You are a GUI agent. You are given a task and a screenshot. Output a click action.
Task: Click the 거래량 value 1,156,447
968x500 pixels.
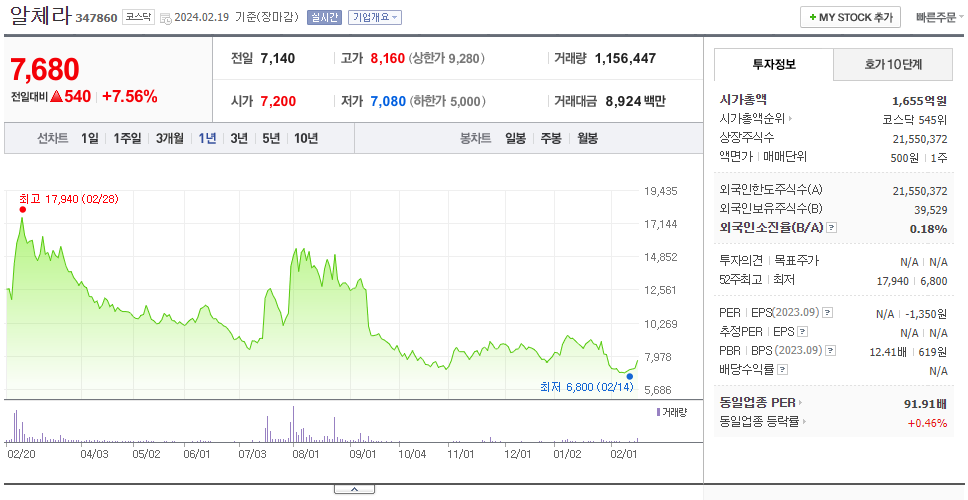point(625,59)
